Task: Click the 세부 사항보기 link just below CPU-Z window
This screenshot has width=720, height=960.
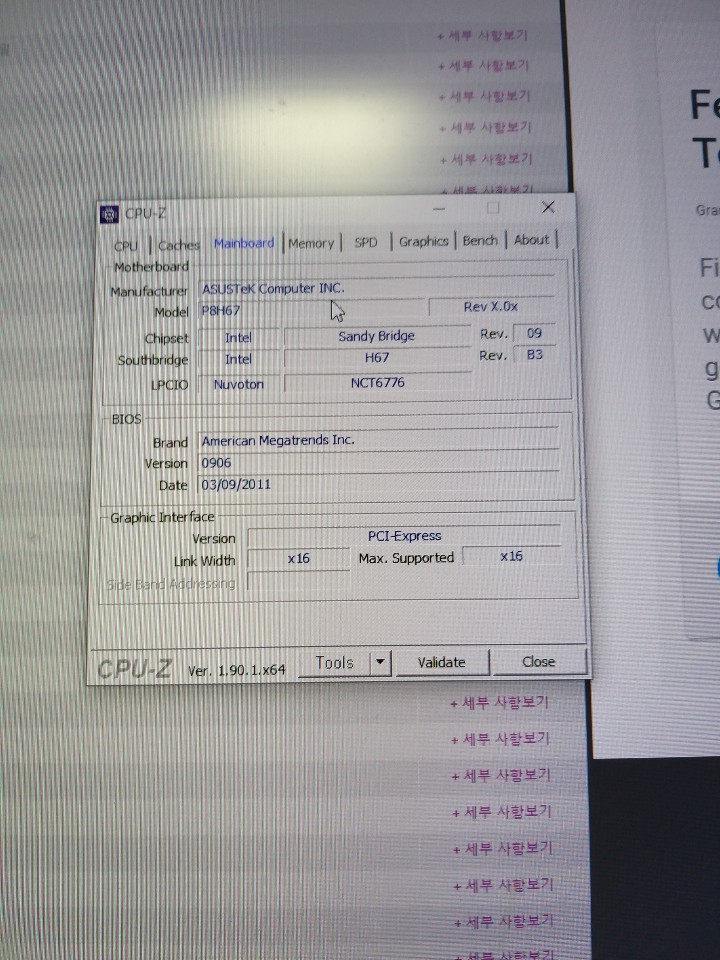Action: coord(500,703)
